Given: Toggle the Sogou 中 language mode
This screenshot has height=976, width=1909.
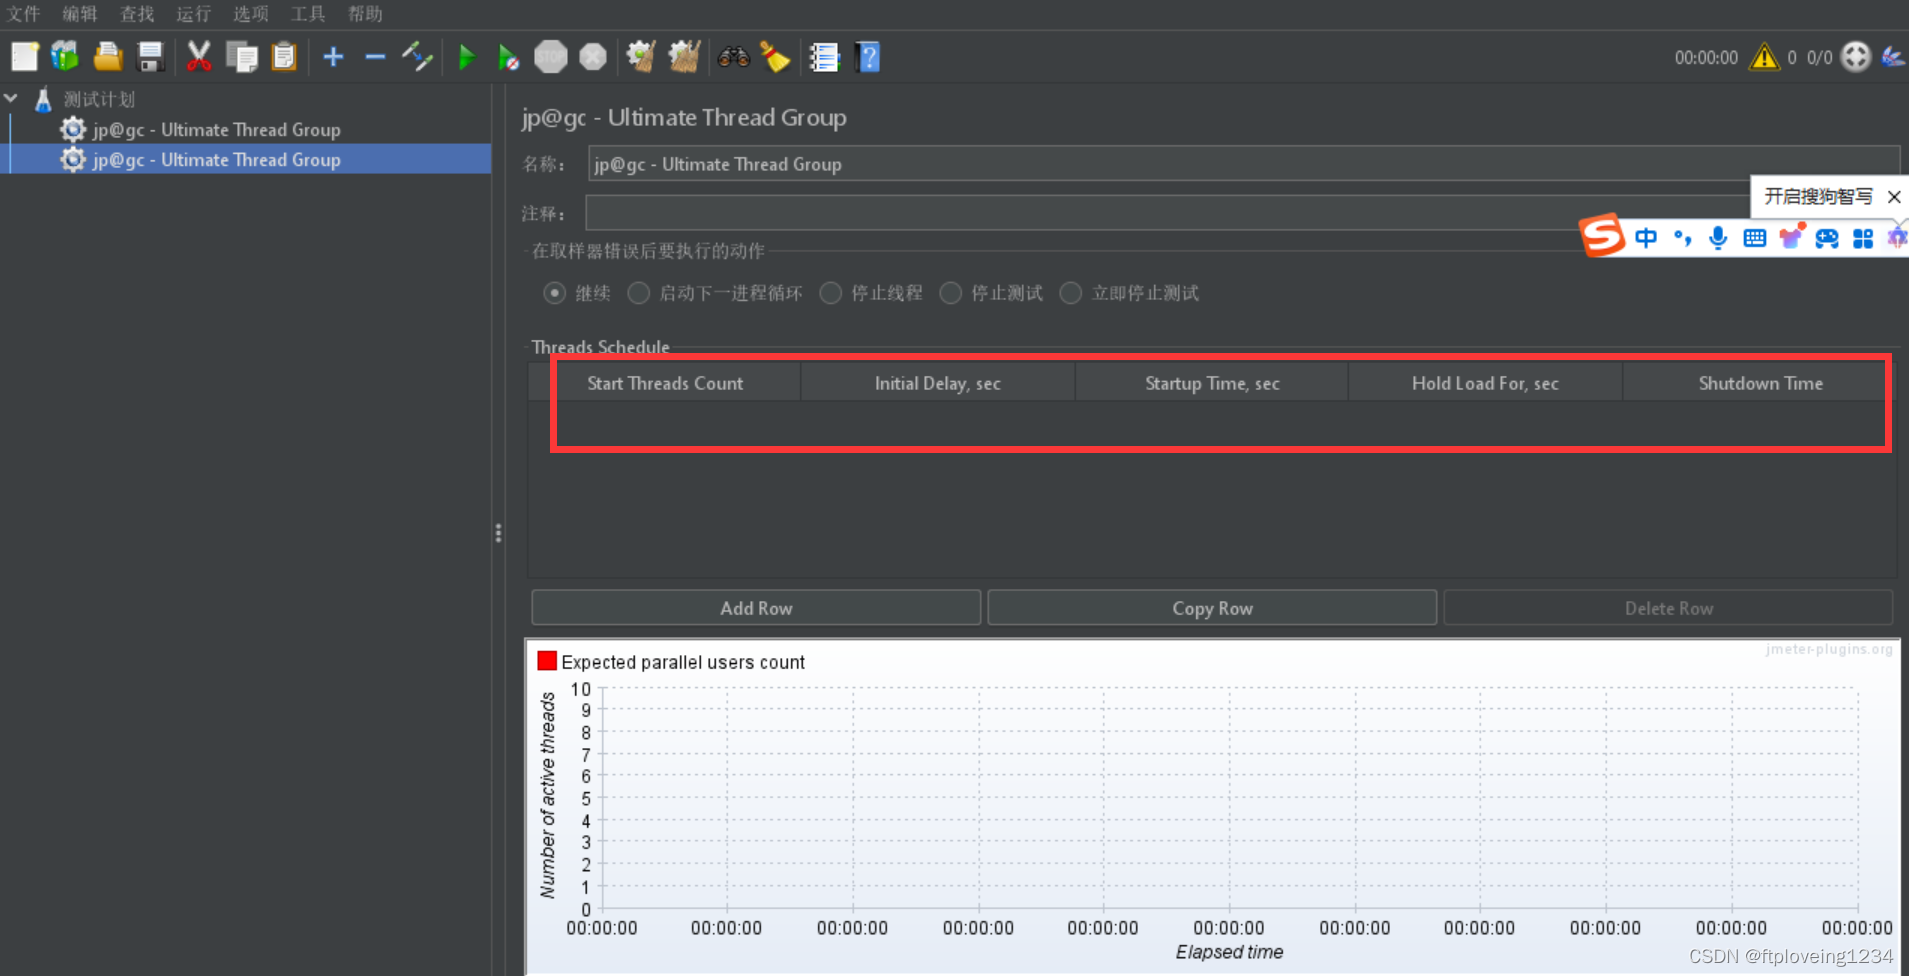Looking at the screenshot, I should (1646, 238).
